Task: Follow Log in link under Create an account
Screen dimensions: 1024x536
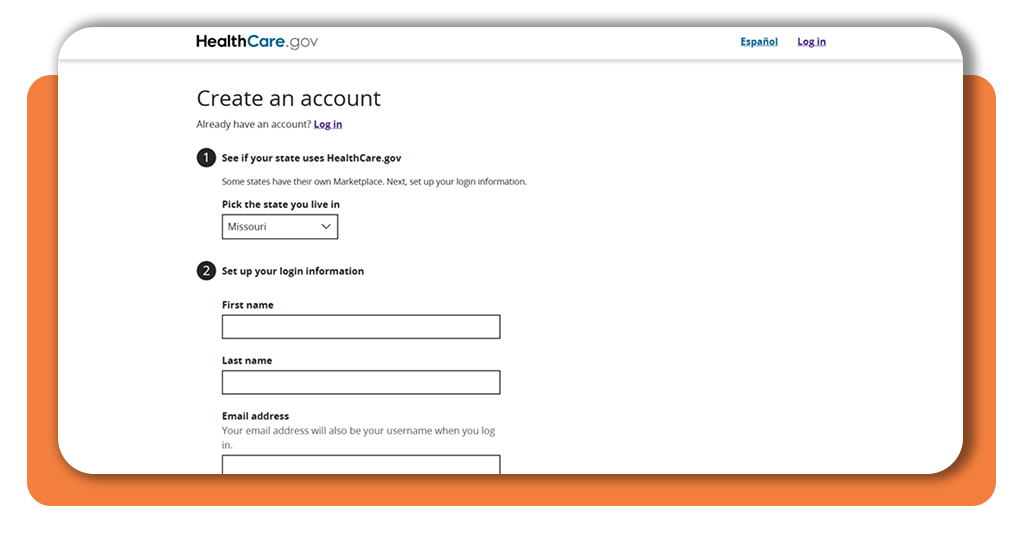Action: point(328,124)
